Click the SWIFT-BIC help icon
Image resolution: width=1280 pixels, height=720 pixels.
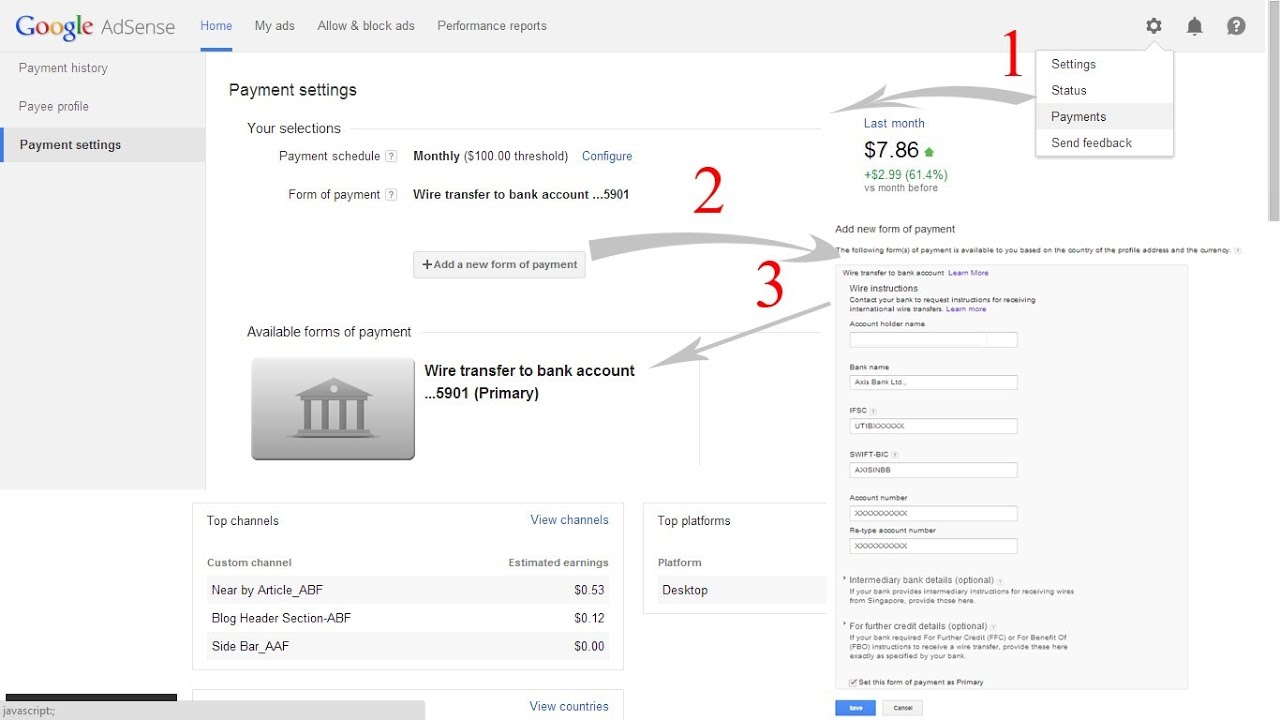(895, 454)
